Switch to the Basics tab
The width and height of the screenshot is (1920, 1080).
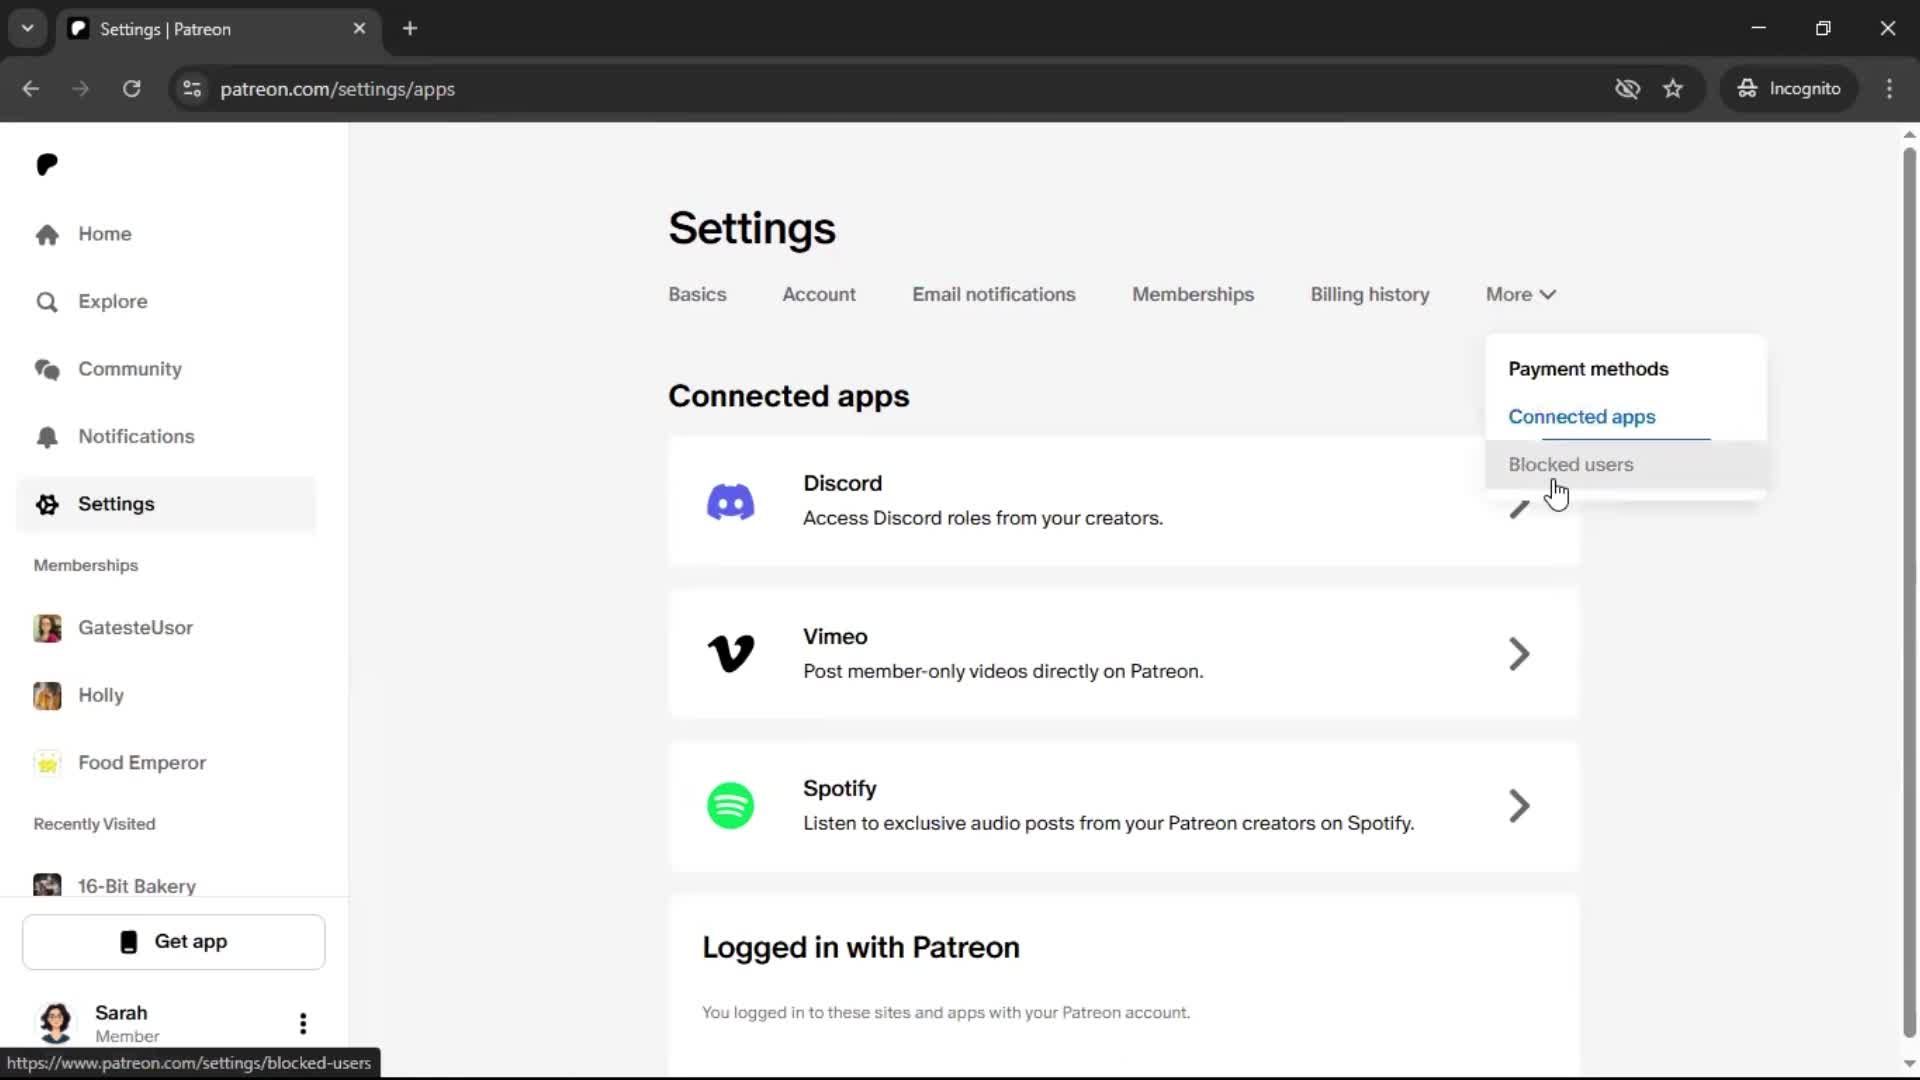coord(697,295)
